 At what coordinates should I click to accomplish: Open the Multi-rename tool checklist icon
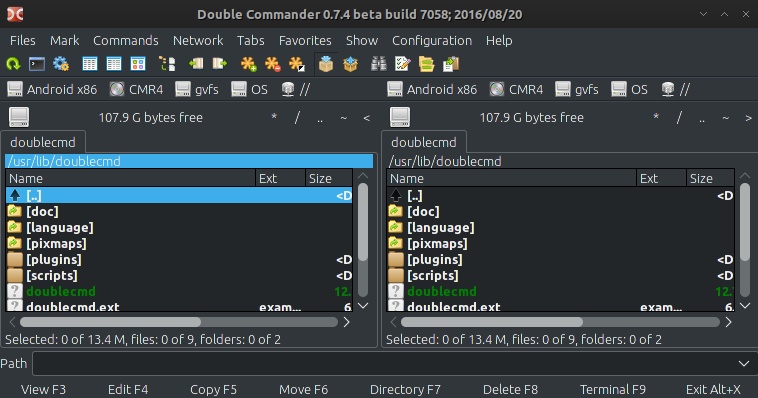(x=403, y=64)
